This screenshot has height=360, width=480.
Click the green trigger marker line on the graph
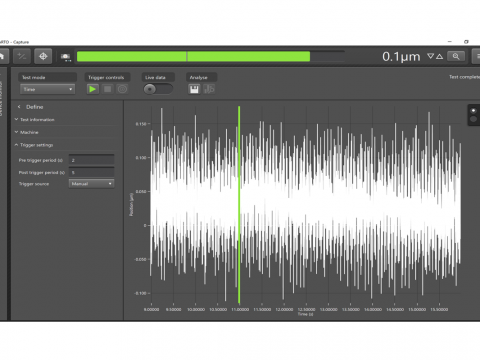pos(239,204)
